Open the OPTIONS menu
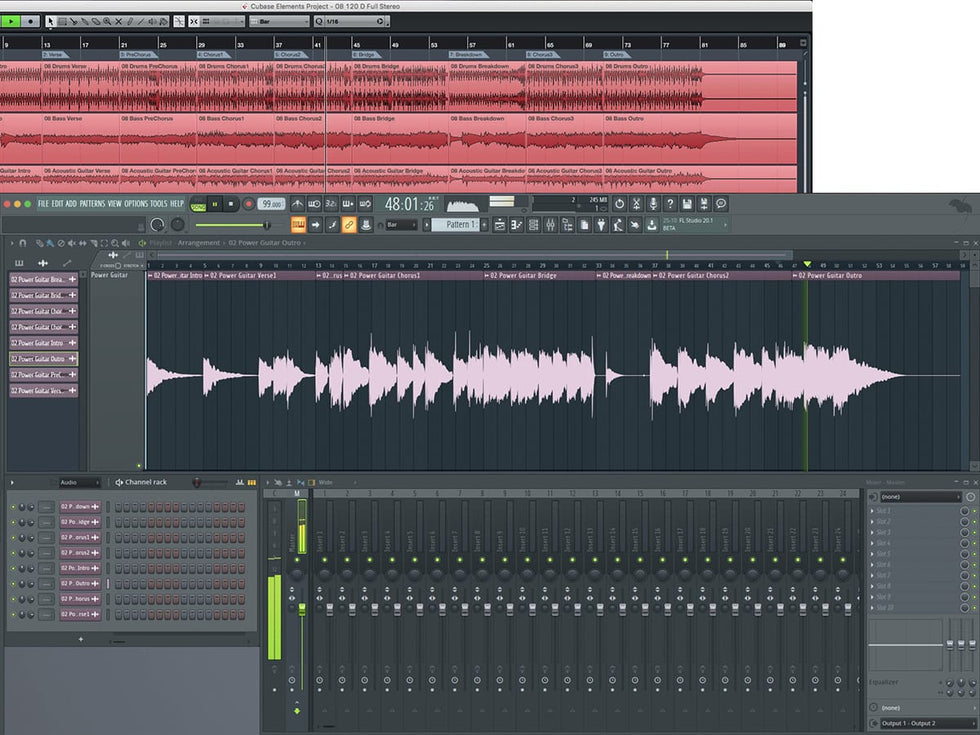Viewport: 980px width, 735px height. (136, 204)
